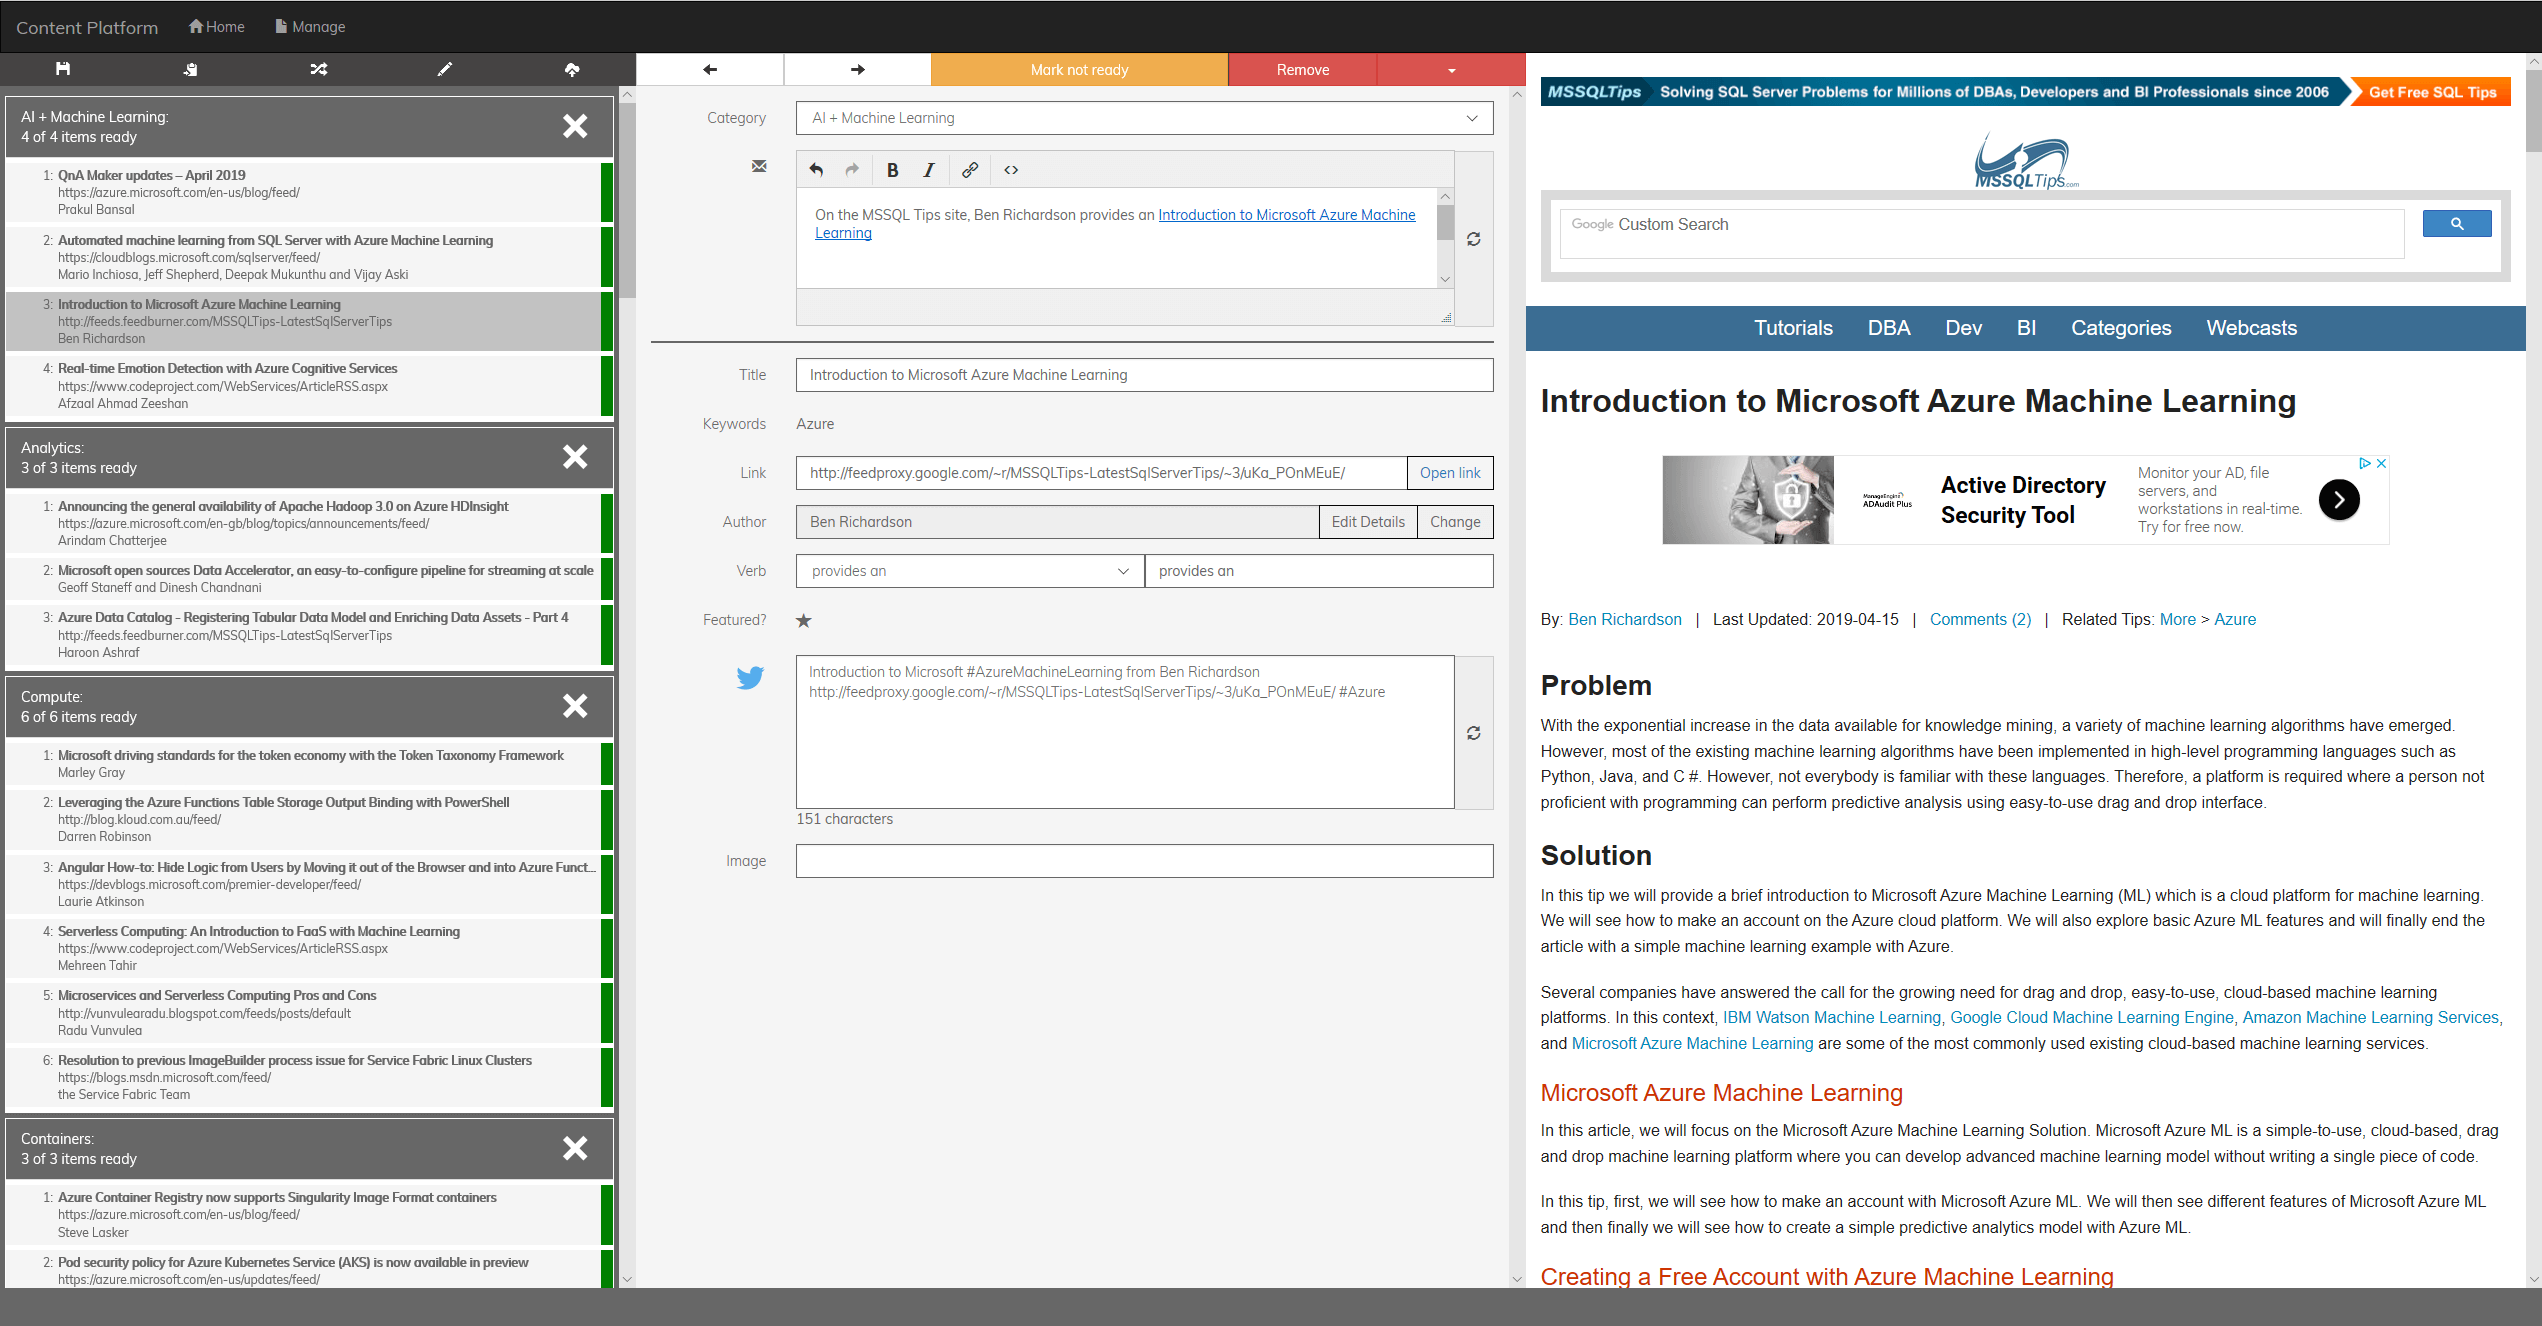Click the save floppy disk icon

click(x=63, y=69)
